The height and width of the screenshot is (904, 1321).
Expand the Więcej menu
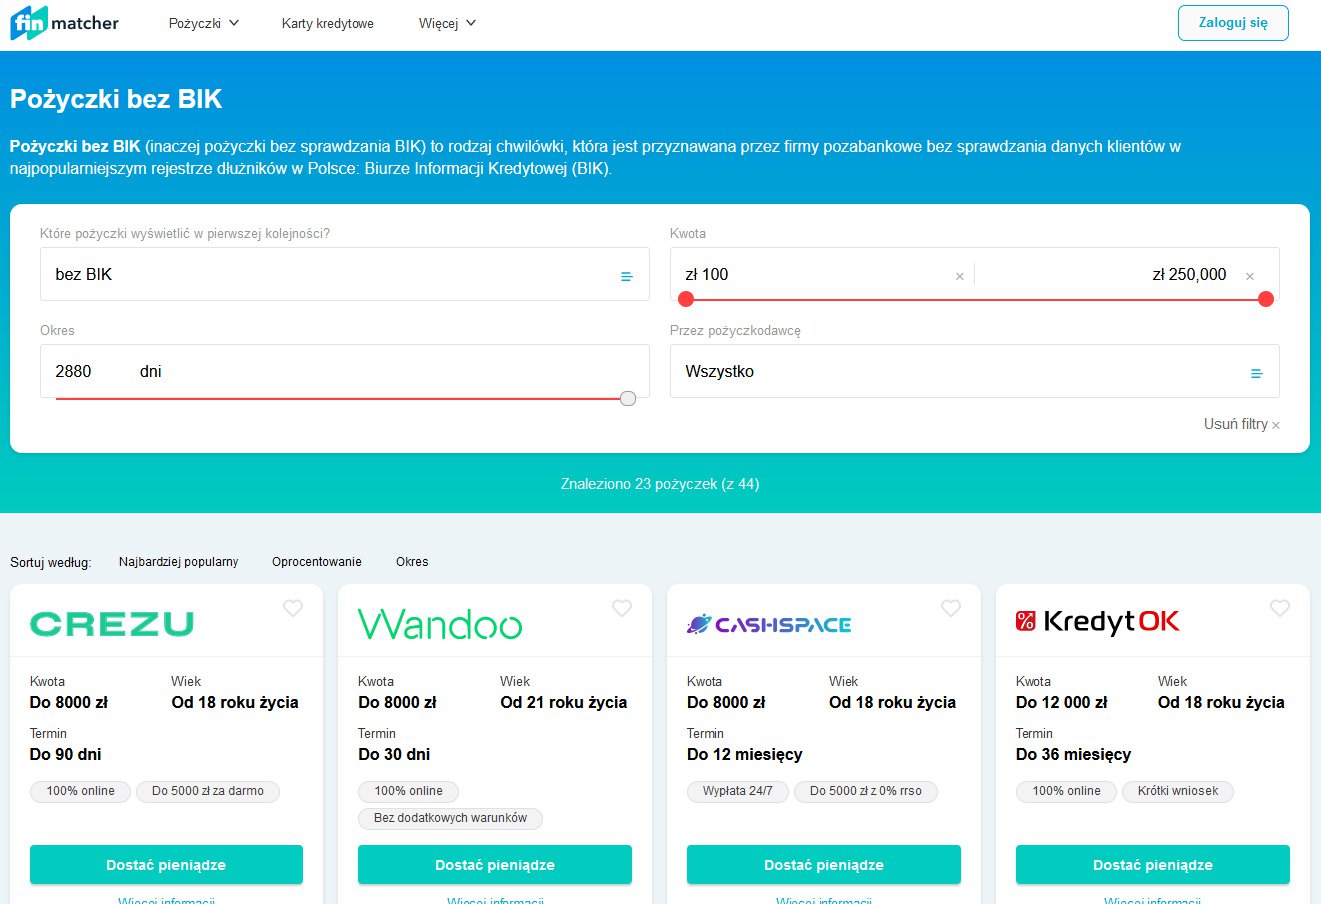click(447, 23)
